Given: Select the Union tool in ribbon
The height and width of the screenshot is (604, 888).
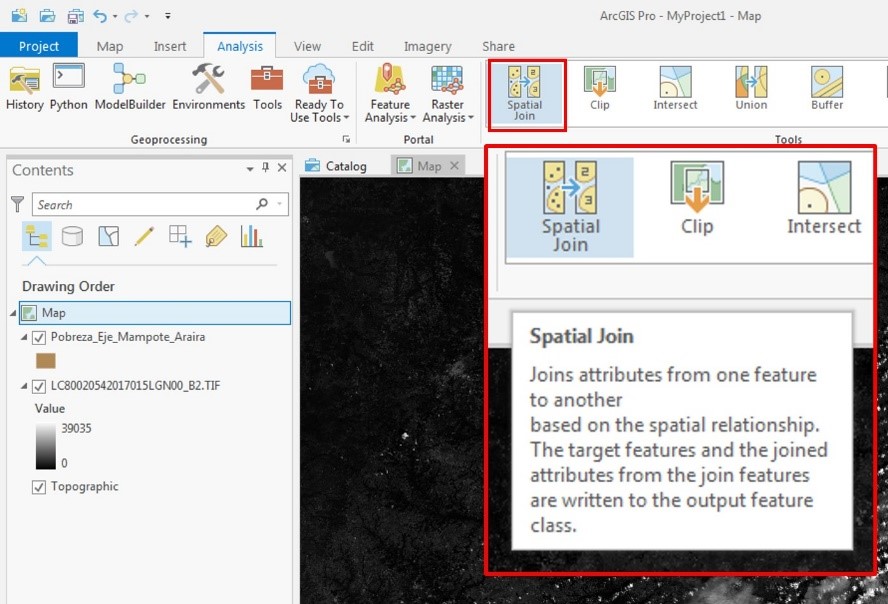Looking at the screenshot, I should click(x=751, y=88).
